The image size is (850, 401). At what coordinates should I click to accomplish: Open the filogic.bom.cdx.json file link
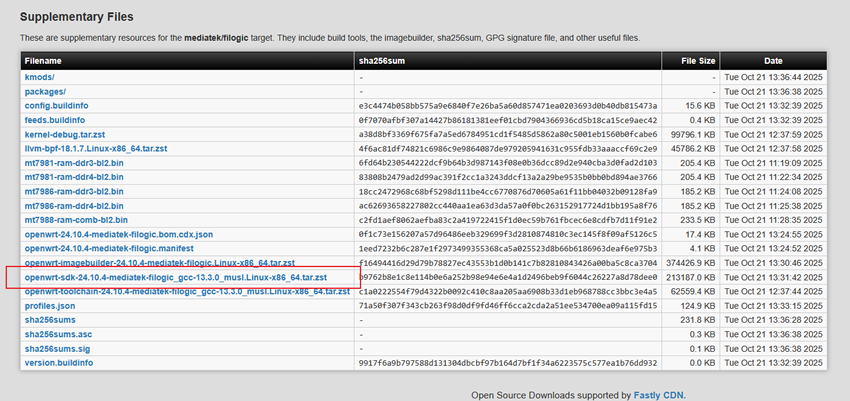[132, 234]
